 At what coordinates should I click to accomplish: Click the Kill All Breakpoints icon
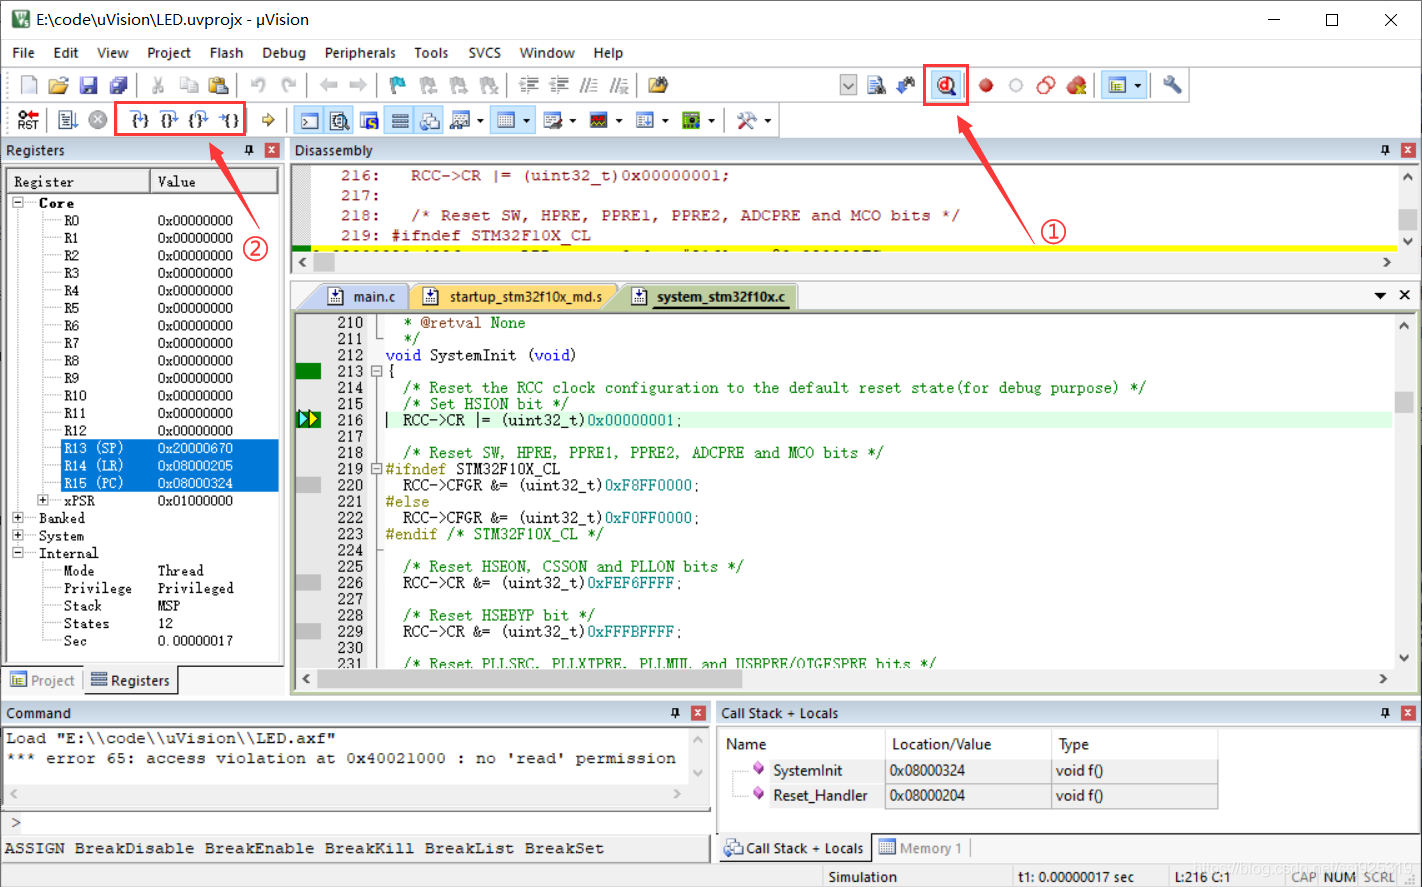click(x=1076, y=86)
